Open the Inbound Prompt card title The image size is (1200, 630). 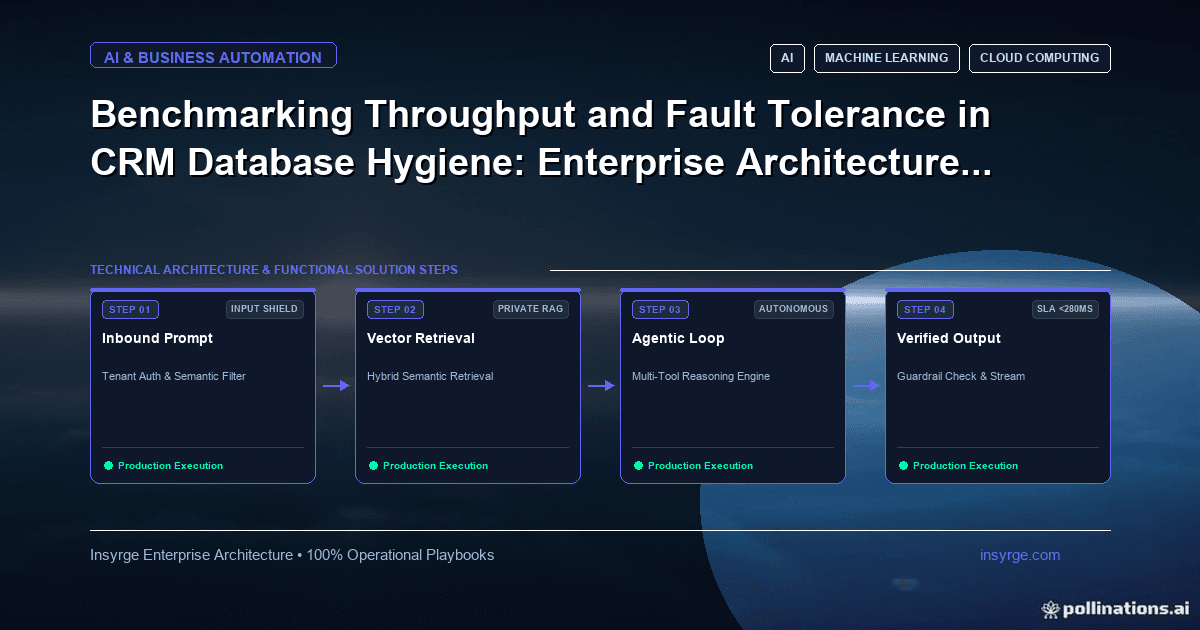pos(157,338)
